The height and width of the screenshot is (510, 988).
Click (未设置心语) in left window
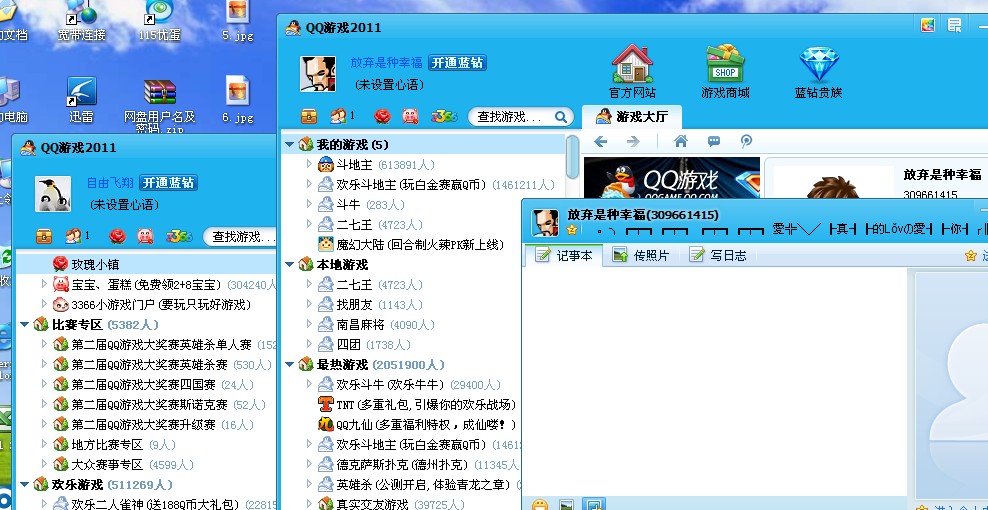(124, 205)
